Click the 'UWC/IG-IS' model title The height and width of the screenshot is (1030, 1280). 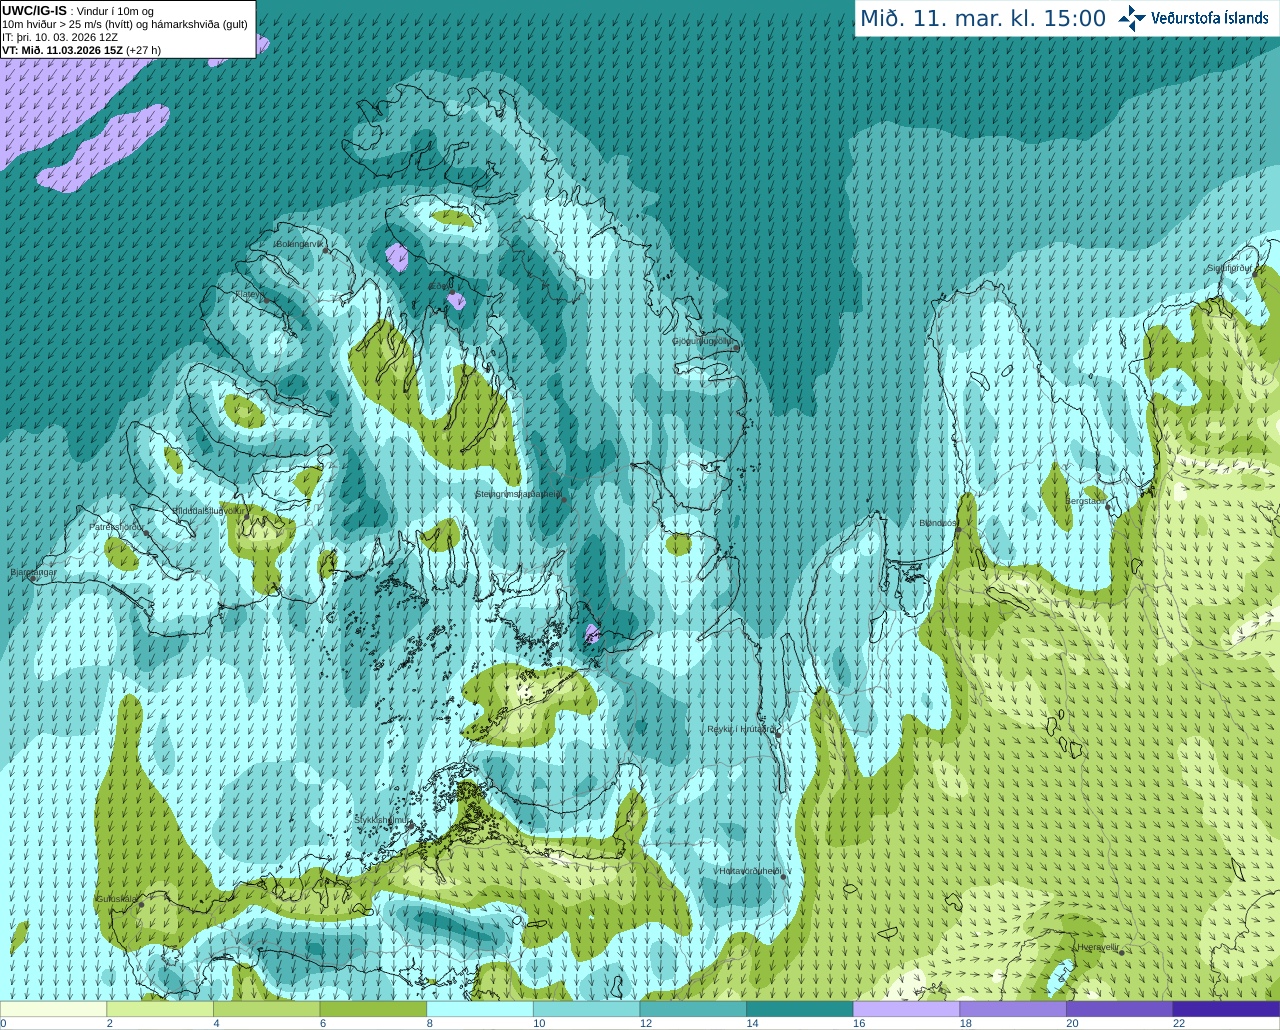[34, 10]
